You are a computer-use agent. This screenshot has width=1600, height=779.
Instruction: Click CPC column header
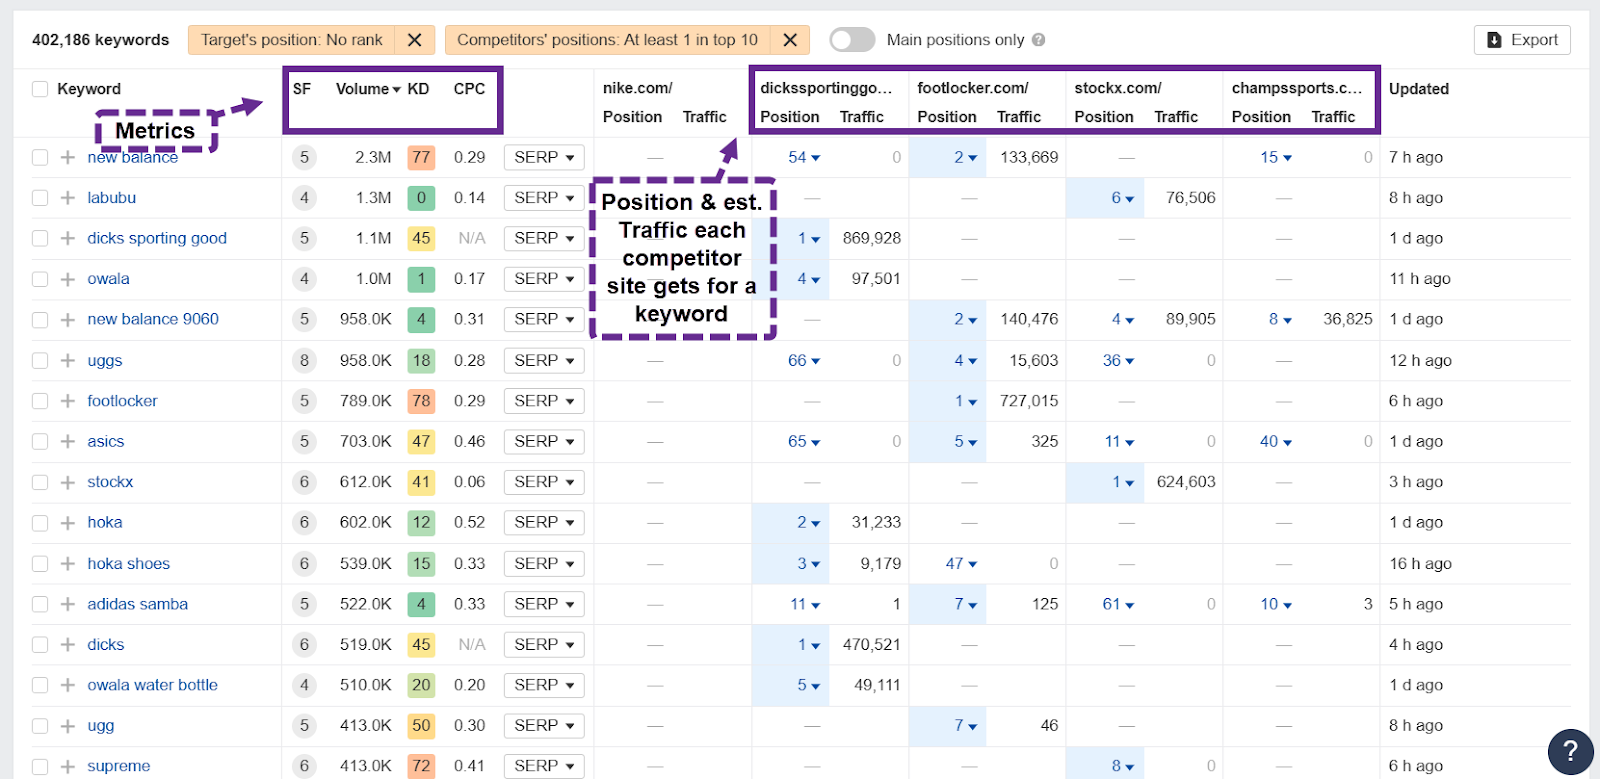click(469, 89)
